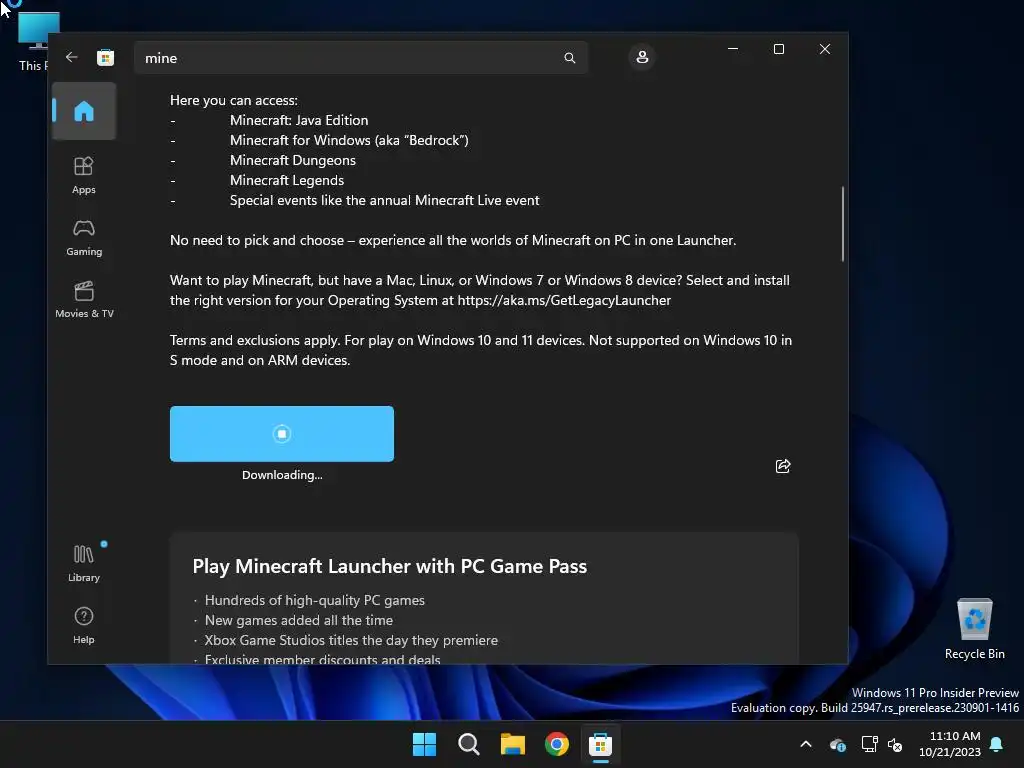Open the notification bell icon

(997, 744)
